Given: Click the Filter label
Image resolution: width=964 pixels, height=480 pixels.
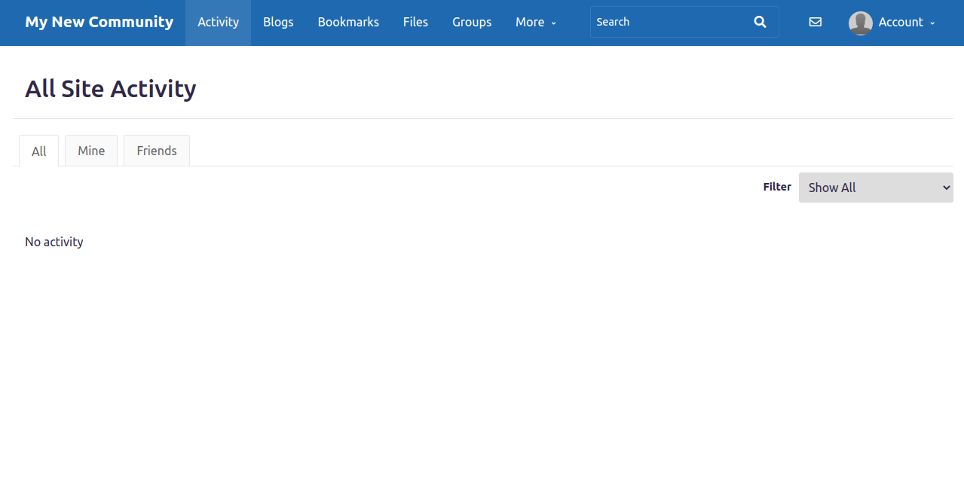Looking at the screenshot, I should (x=777, y=187).
